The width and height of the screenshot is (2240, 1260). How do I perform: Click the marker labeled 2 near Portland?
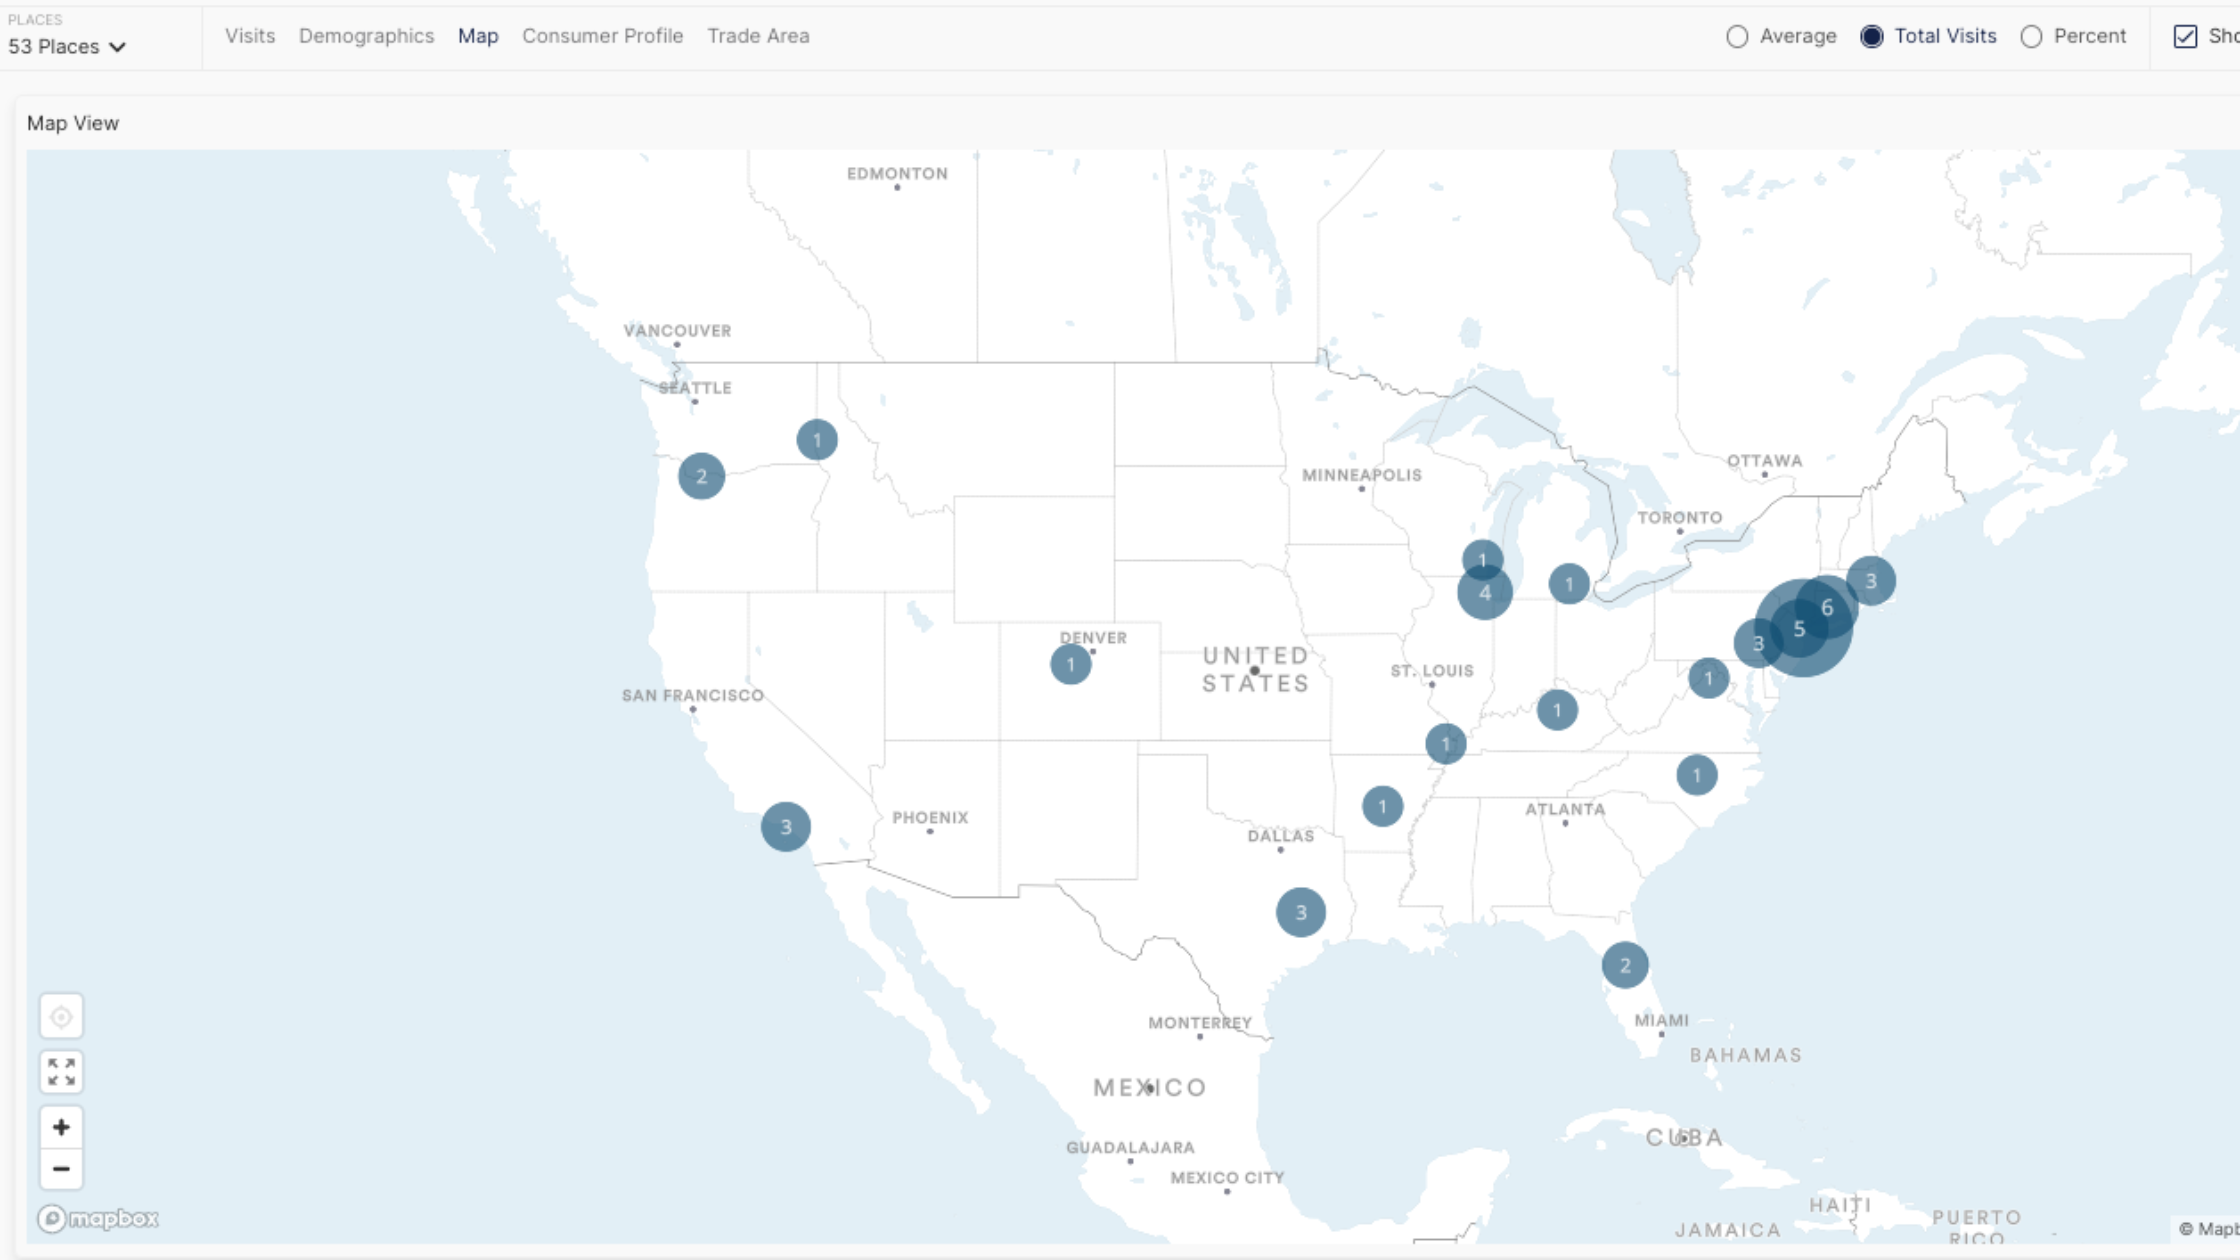click(x=701, y=476)
